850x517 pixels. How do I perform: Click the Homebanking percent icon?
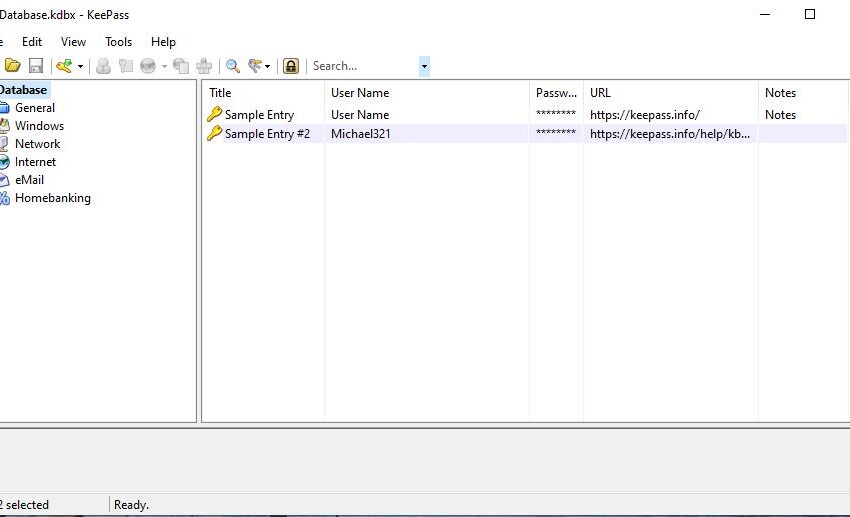click(4, 198)
